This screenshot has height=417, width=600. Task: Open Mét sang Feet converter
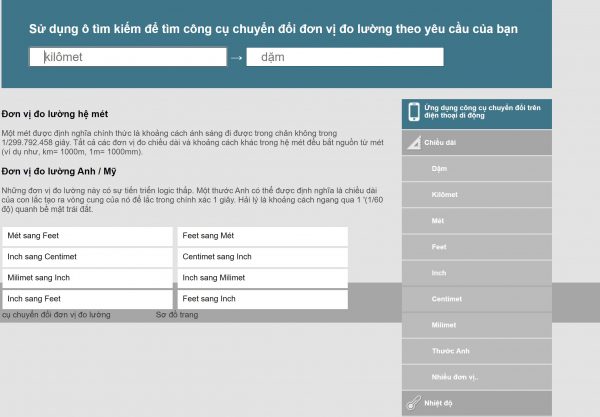point(88,236)
